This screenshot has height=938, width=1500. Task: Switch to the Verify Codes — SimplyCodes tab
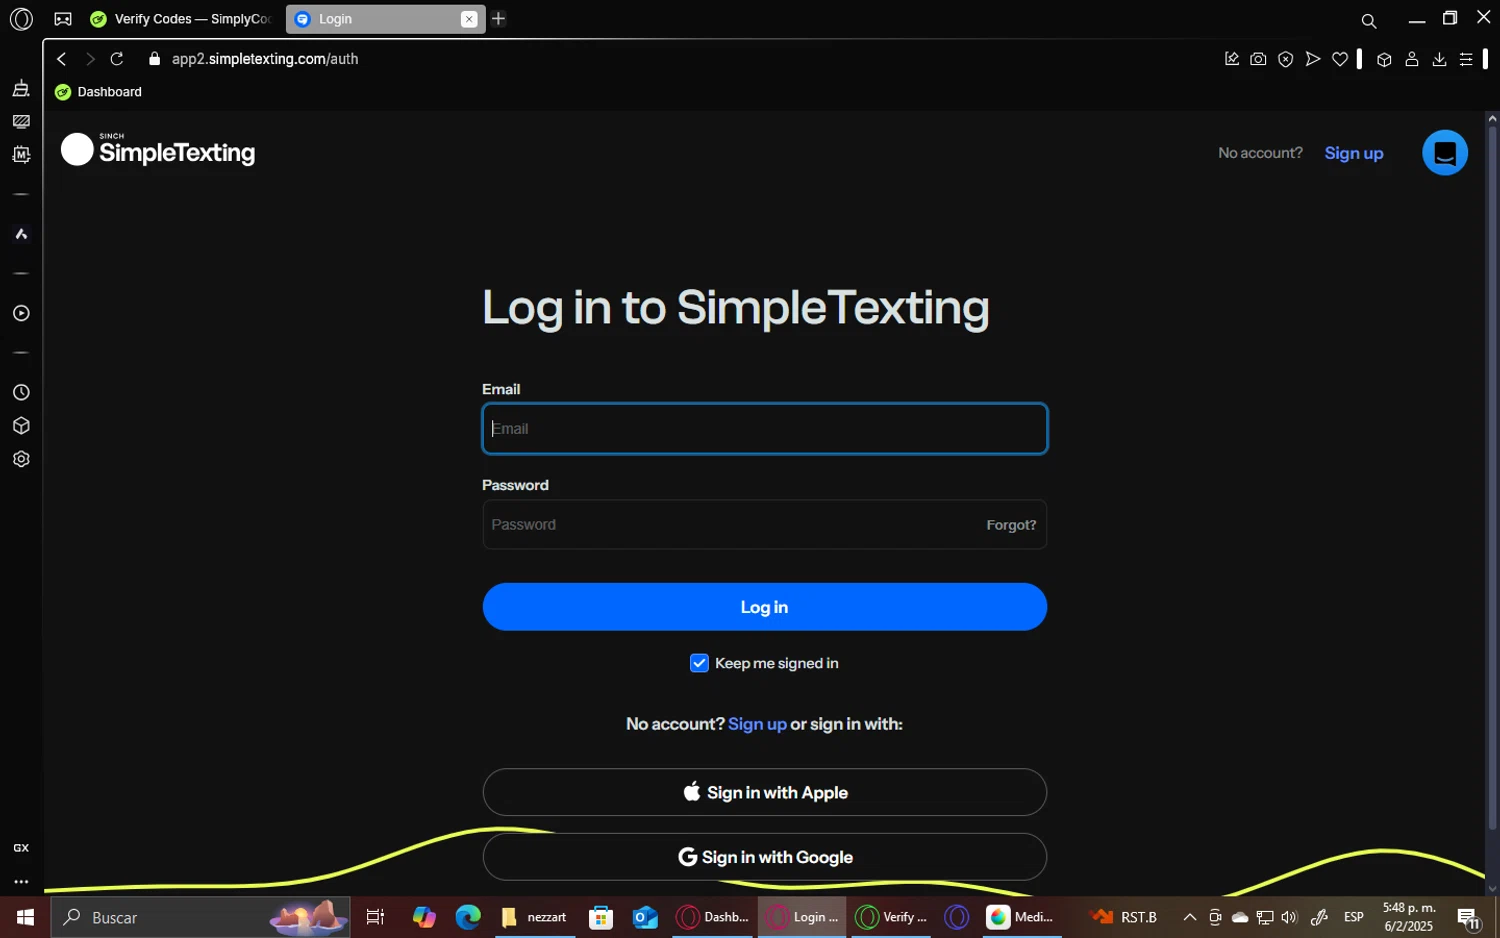[180, 19]
